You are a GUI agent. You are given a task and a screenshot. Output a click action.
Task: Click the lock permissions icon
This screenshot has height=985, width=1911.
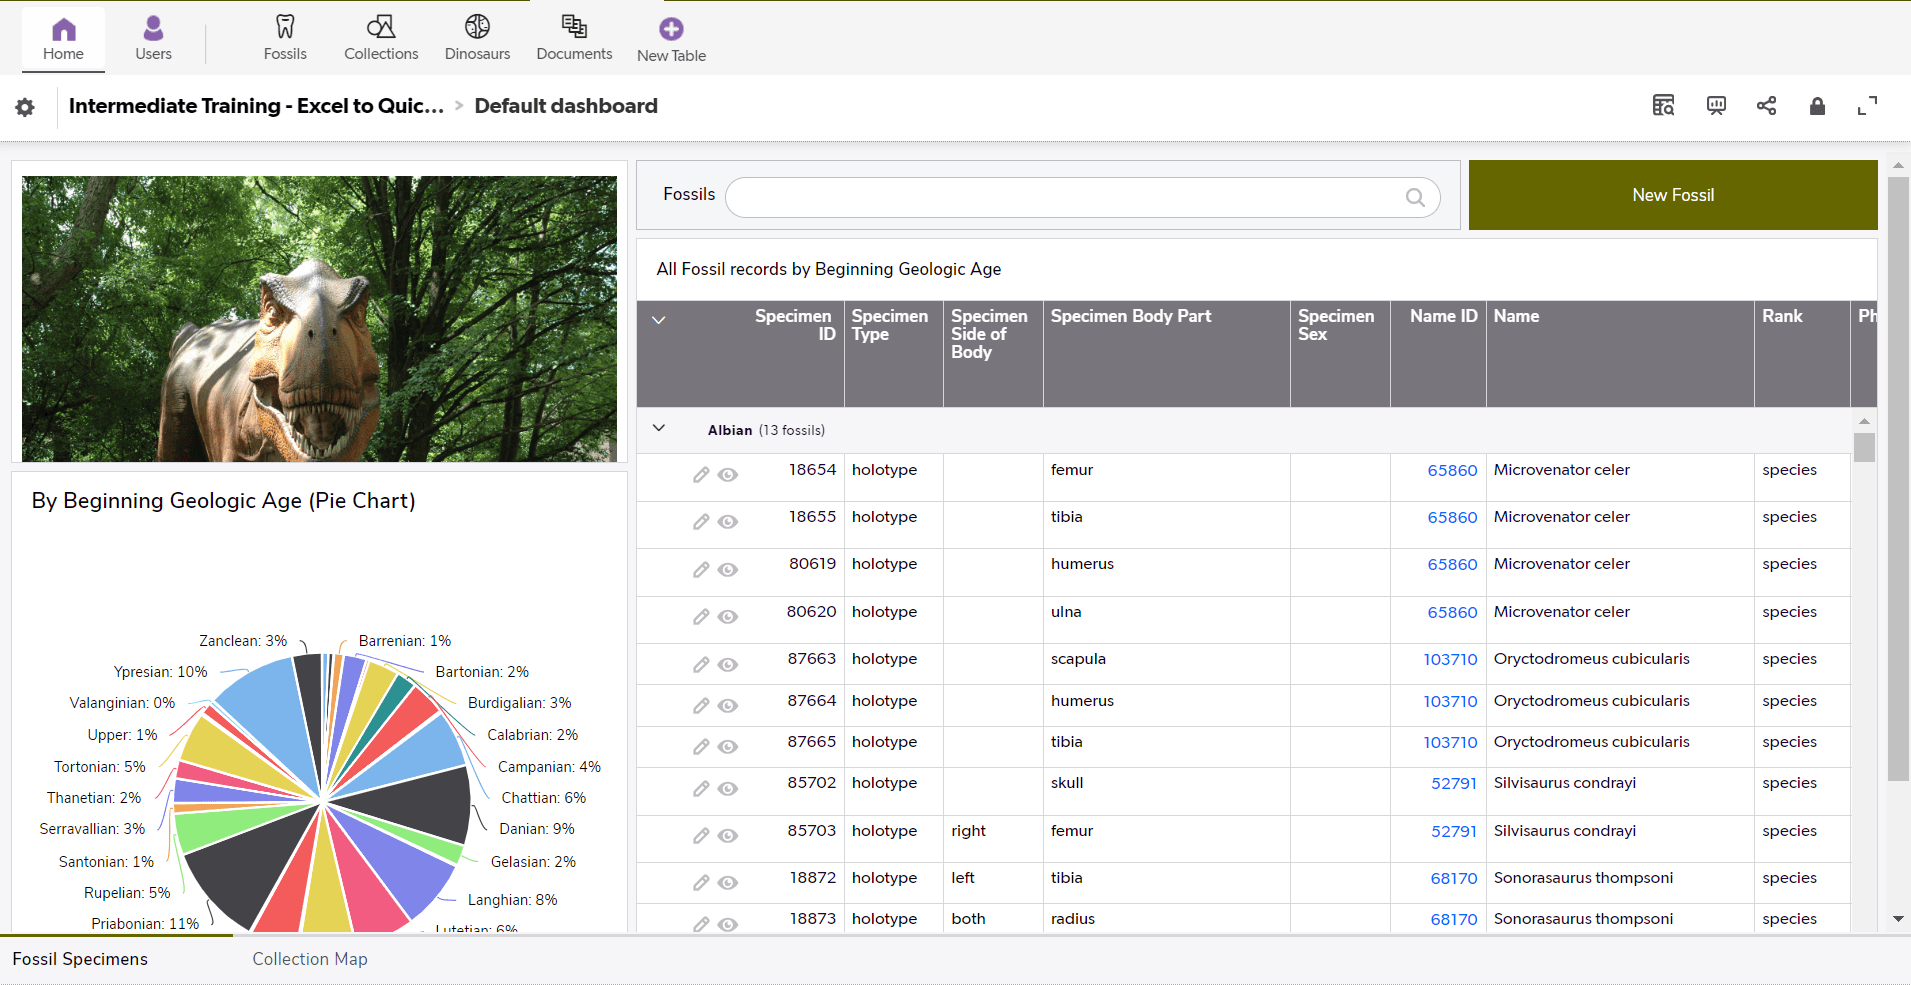(x=1817, y=106)
